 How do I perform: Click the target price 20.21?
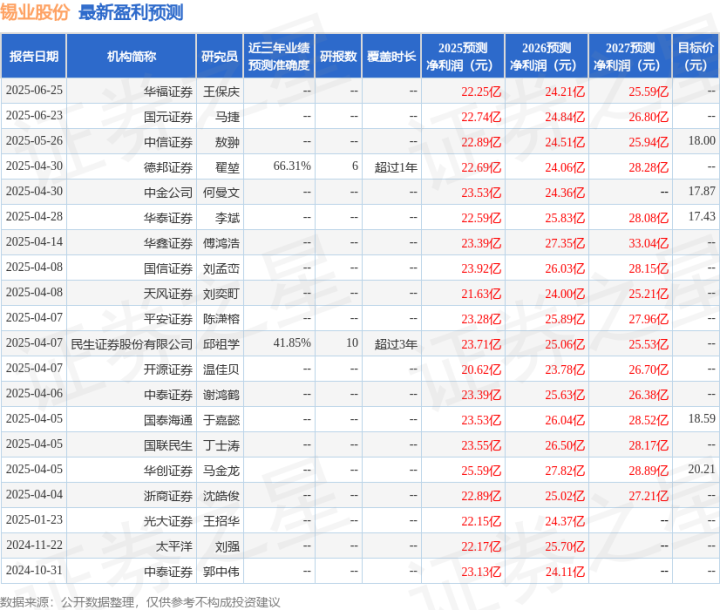[702, 469]
